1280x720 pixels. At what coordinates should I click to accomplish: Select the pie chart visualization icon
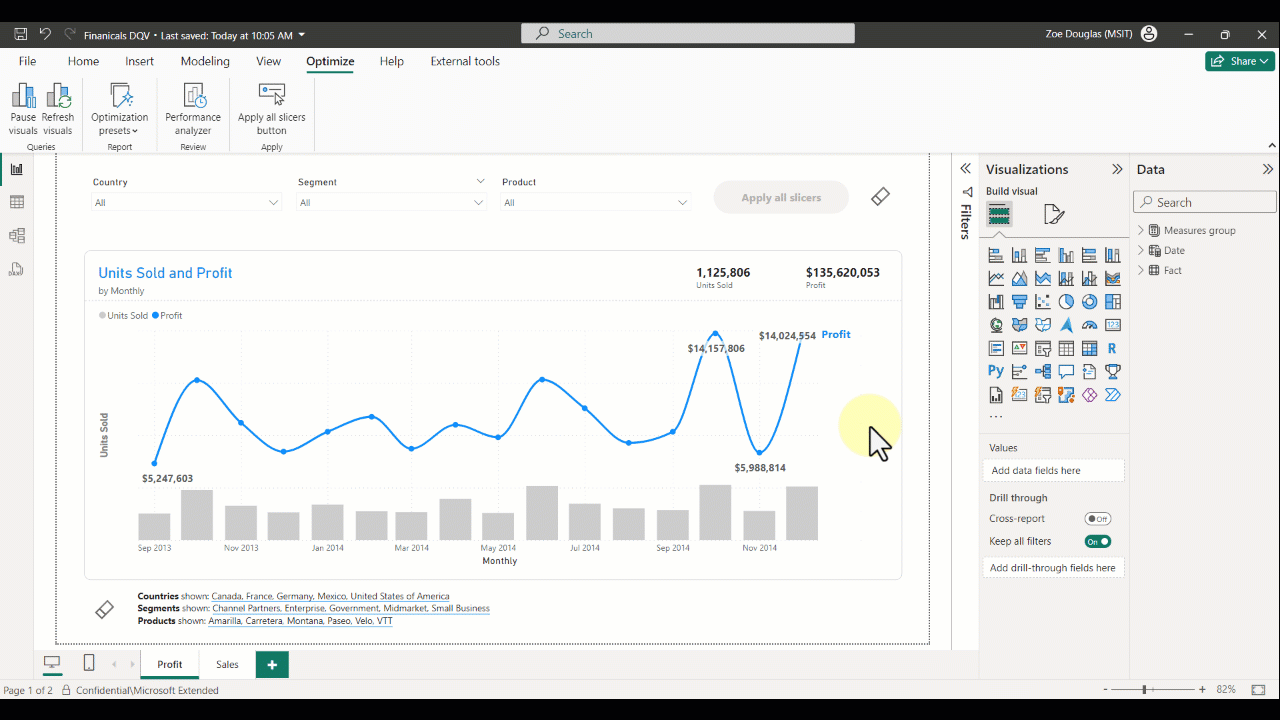pyautogui.click(x=1066, y=301)
